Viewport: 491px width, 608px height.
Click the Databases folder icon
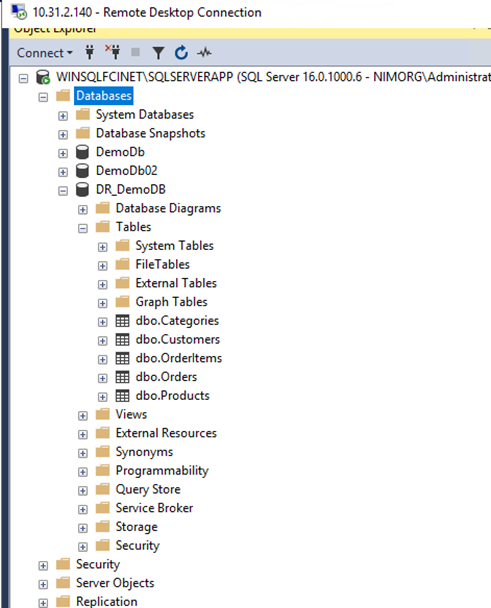(x=63, y=95)
